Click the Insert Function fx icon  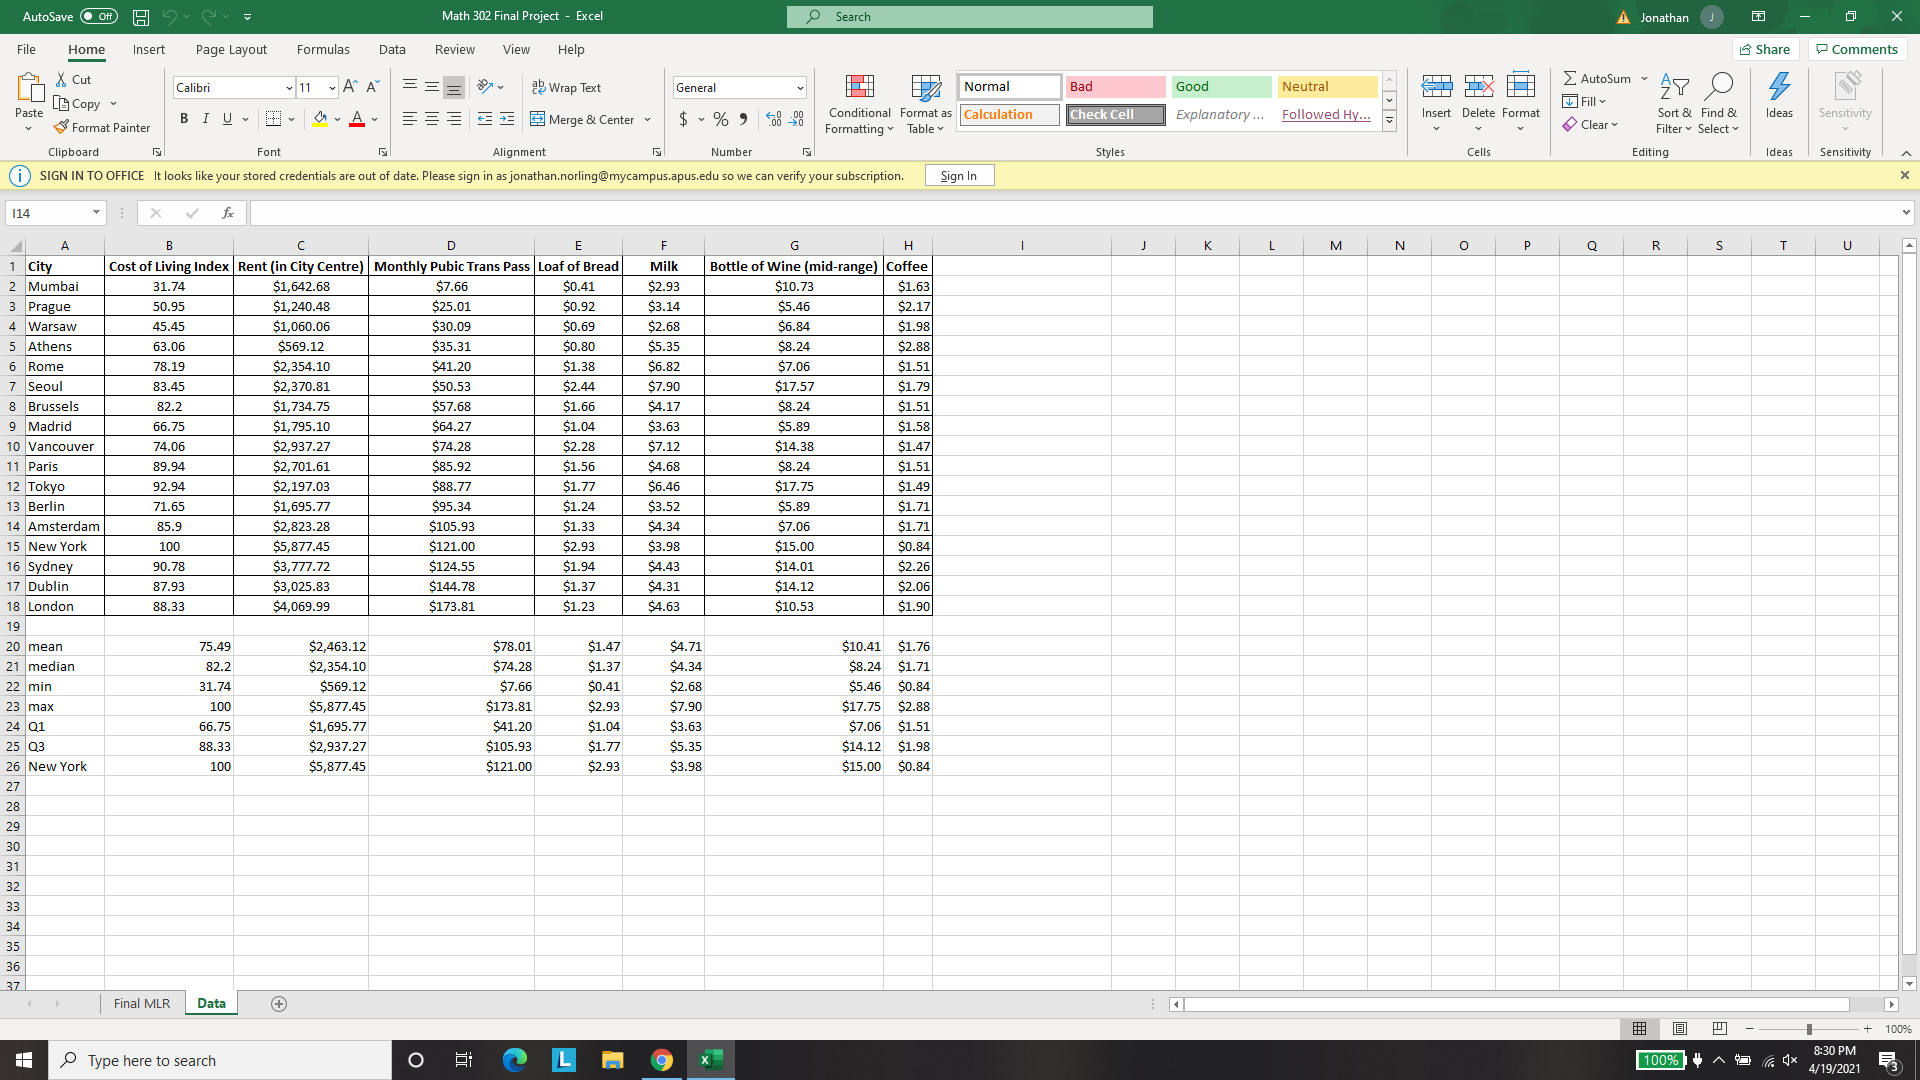click(x=228, y=212)
